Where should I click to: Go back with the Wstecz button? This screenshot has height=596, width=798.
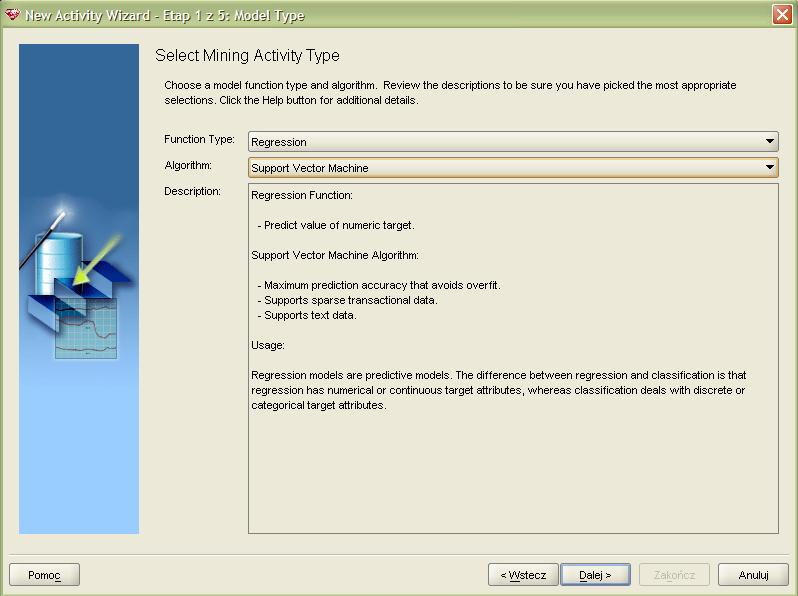click(x=523, y=575)
